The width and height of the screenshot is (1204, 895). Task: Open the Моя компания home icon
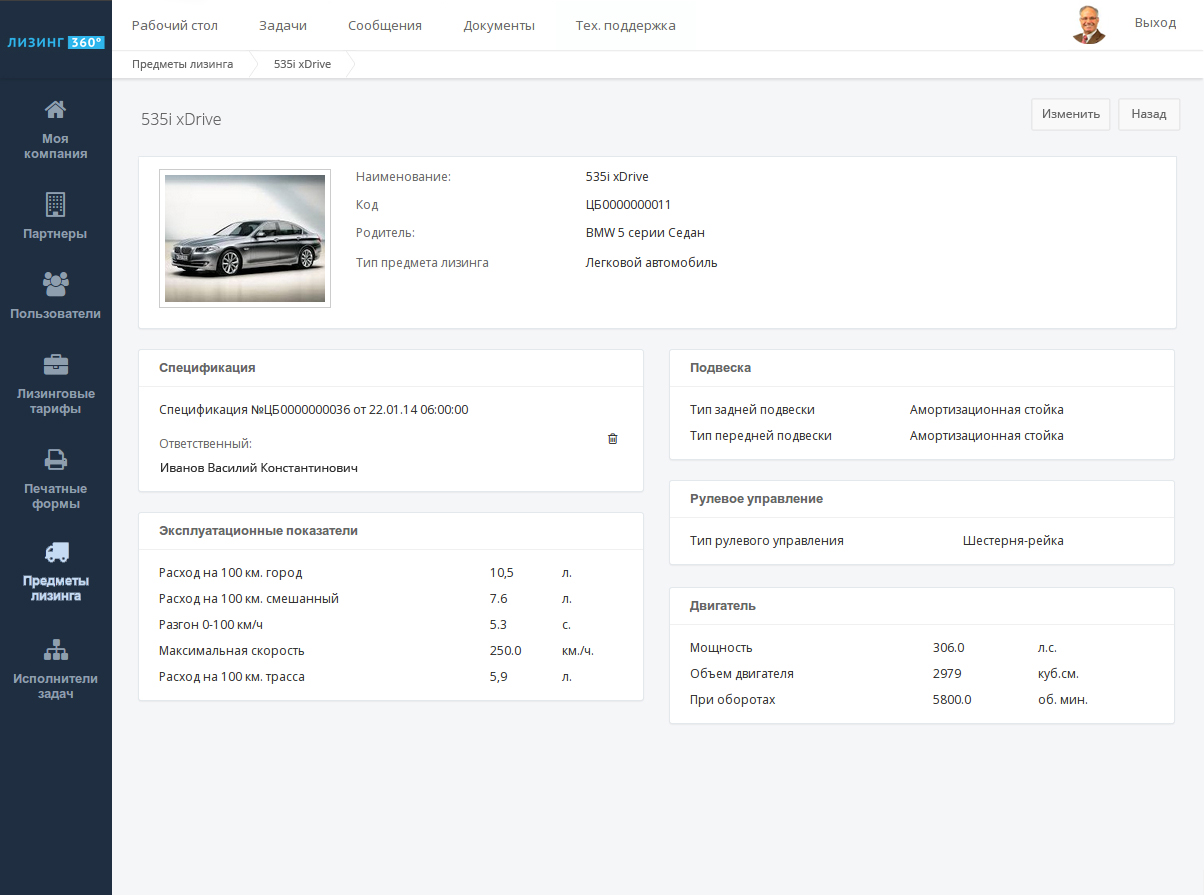coord(56,109)
